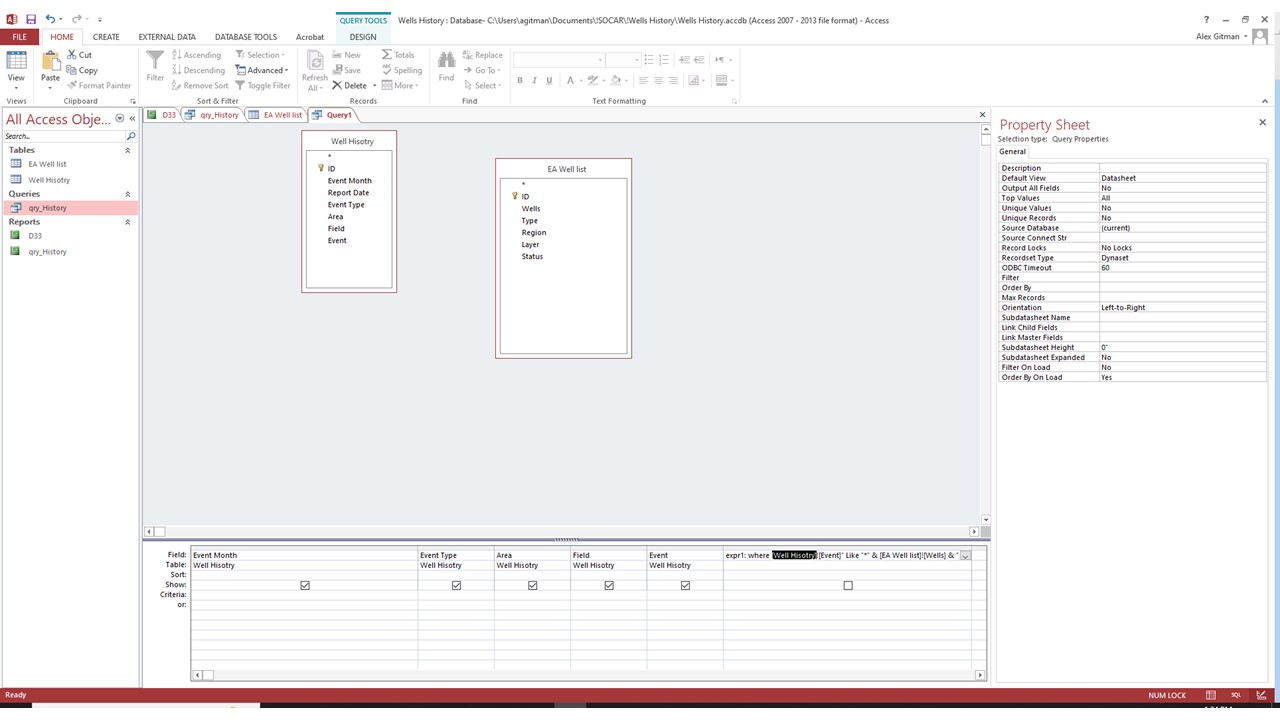Viewport: 1280px width, 720px height.
Task: Open the Advanced filter dropdown
Action: pos(262,70)
